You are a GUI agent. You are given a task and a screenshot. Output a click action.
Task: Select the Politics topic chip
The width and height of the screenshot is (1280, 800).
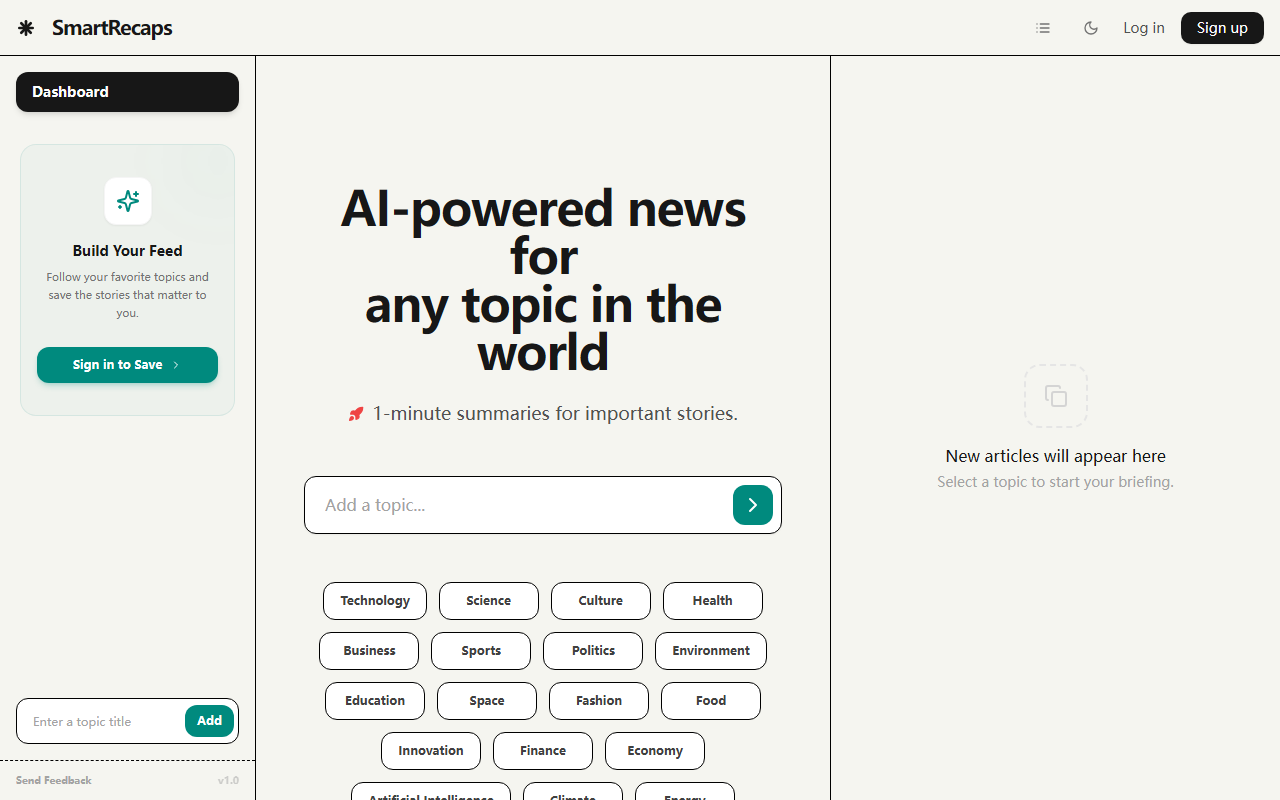[593, 651]
